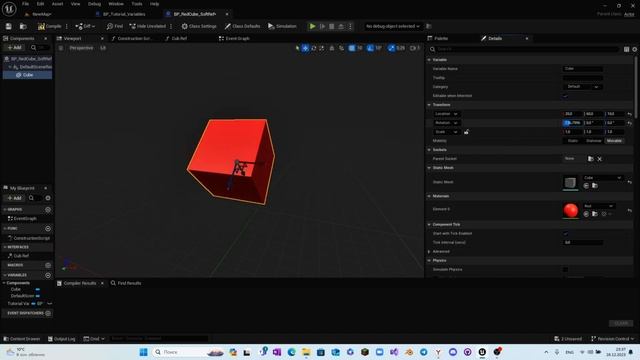Collapse the Transform section
Image resolution: width=640 pixels, height=360 pixels.
point(429,105)
